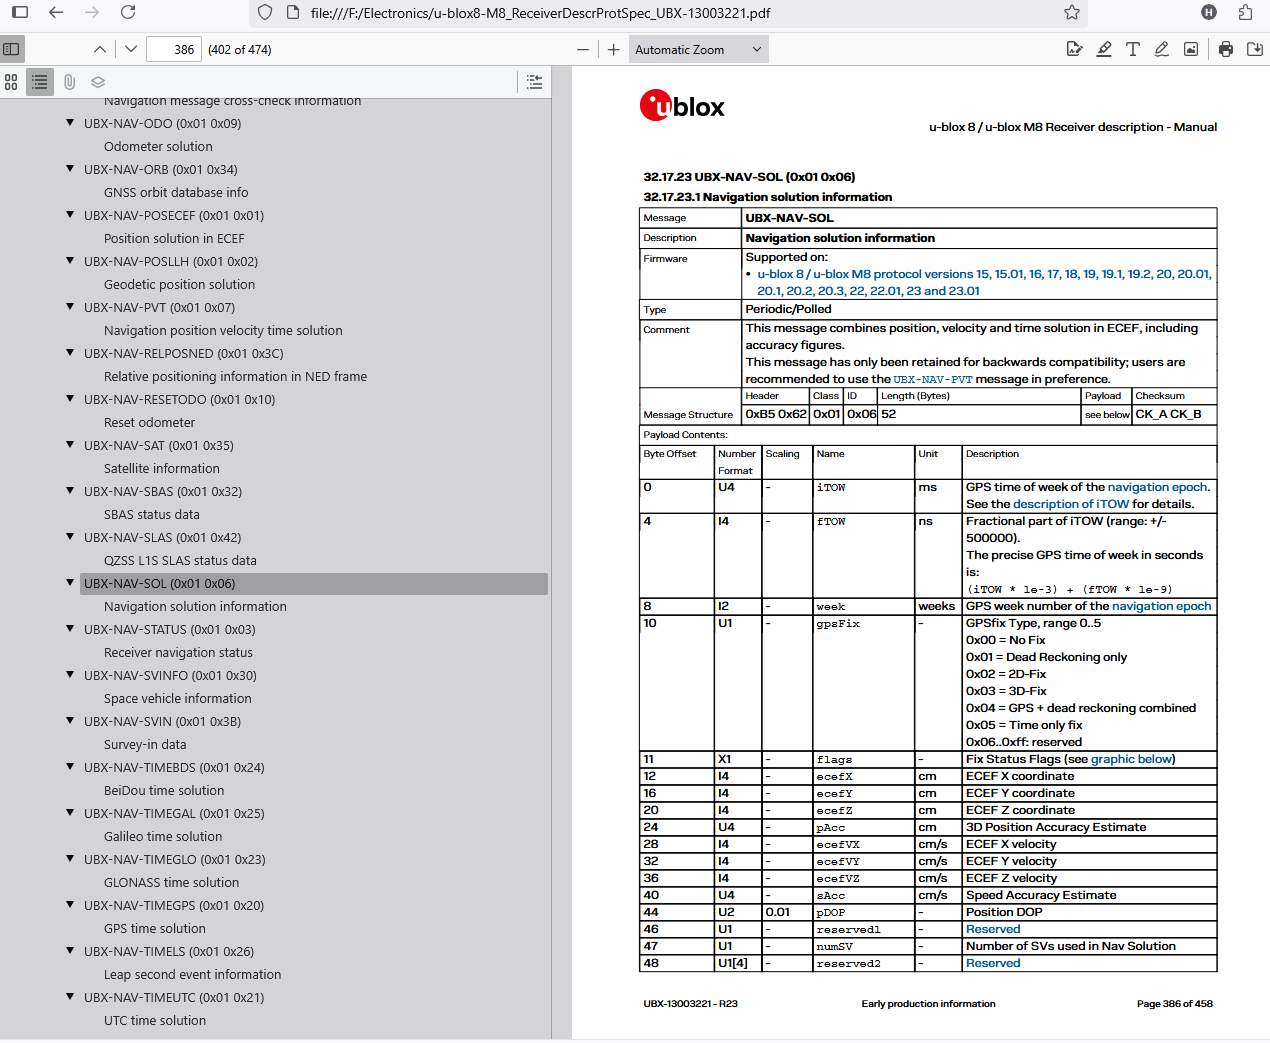Zoom out with the minus button
1270x1043 pixels.
(583, 49)
